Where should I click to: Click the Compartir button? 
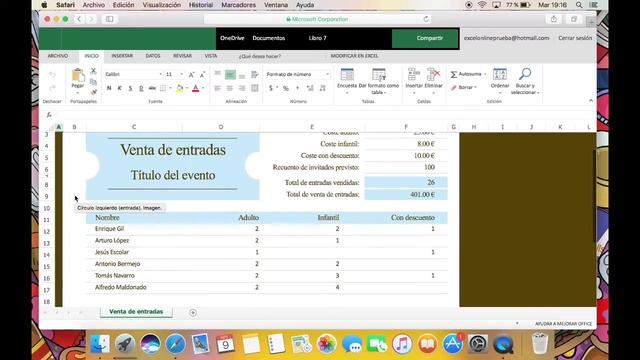(424, 38)
